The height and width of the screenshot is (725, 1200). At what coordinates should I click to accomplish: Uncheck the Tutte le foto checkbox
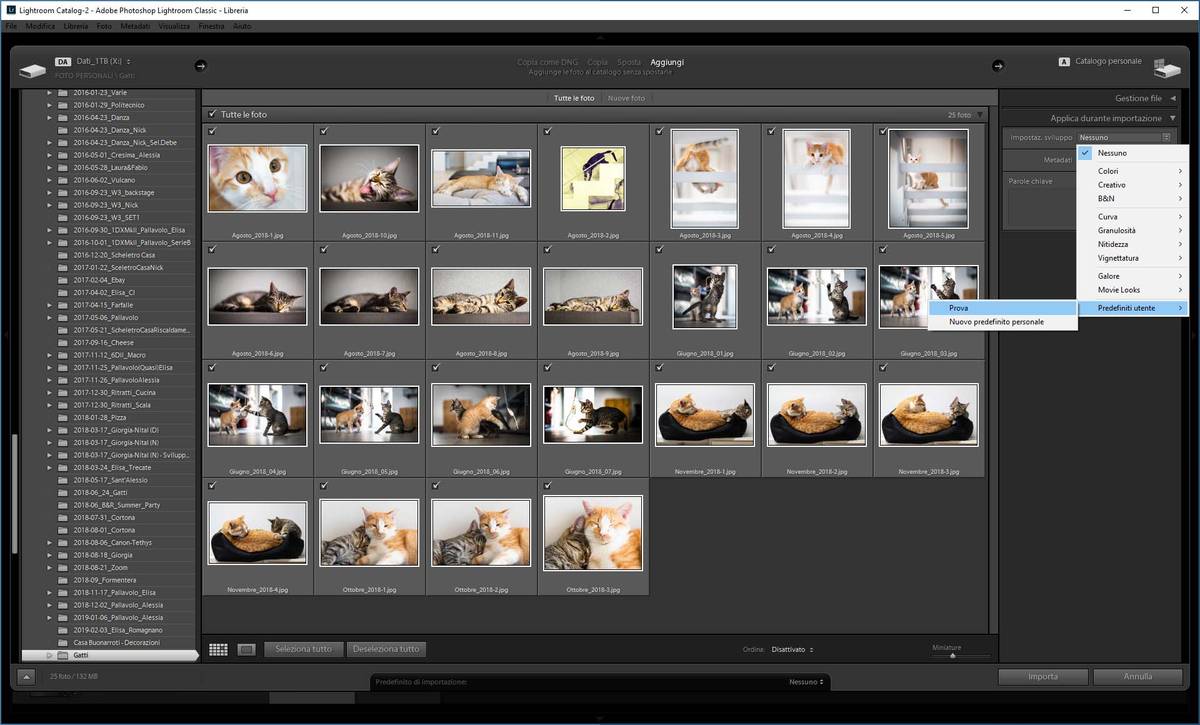coord(212,115)
